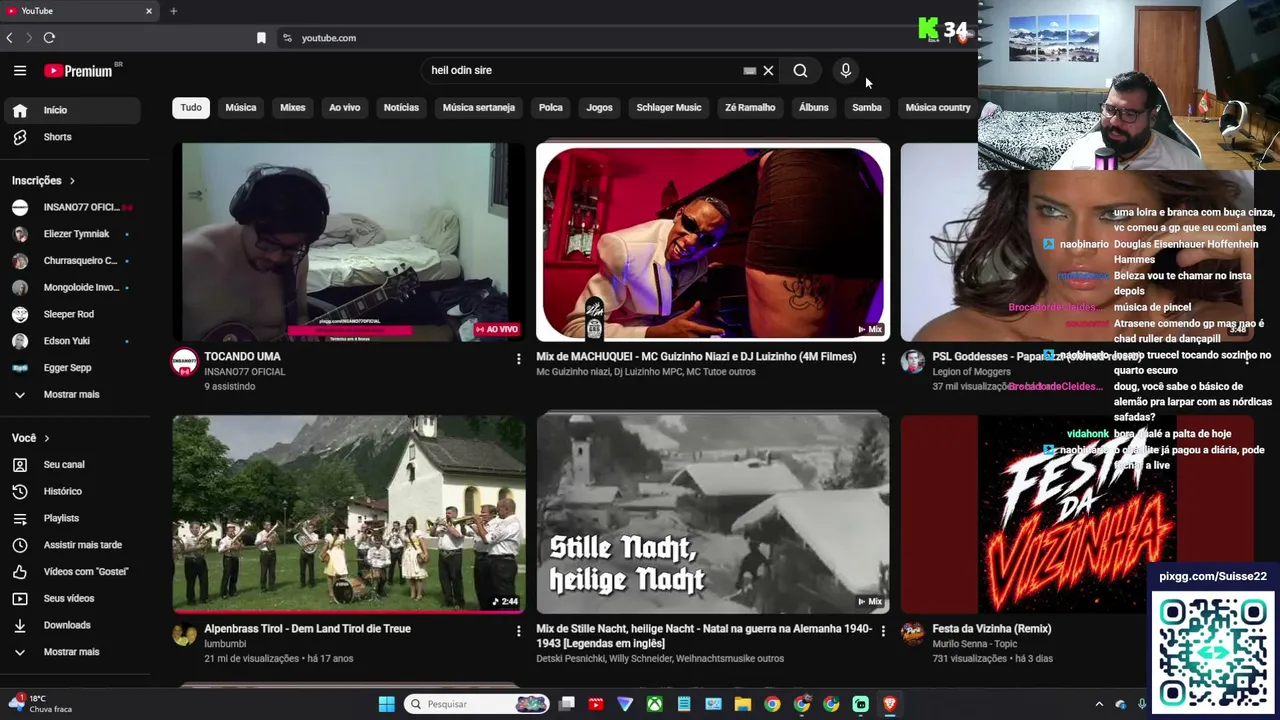Filter by Notícias chip

point(401,108)
